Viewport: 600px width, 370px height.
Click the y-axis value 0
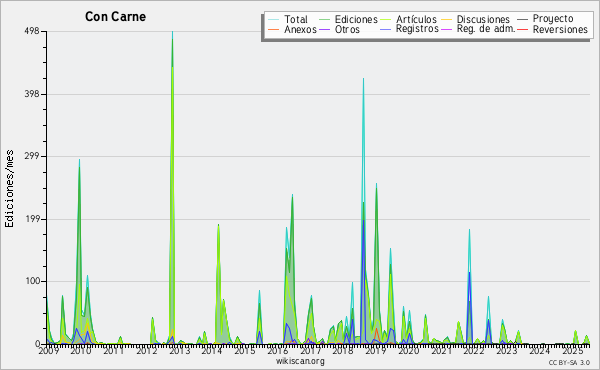pyautogui.click(x=38, y=344)
